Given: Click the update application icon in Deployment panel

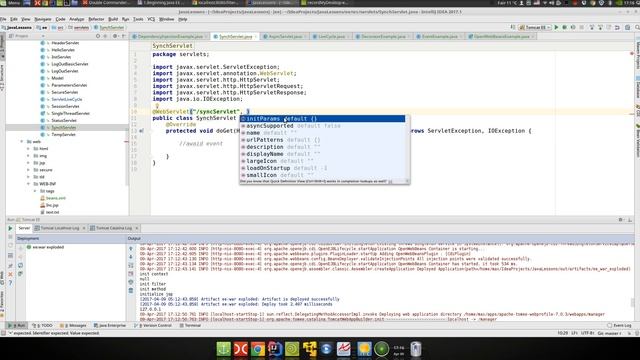Looking at the screenshot, I should pyautogui.click(x=20, y=265).
